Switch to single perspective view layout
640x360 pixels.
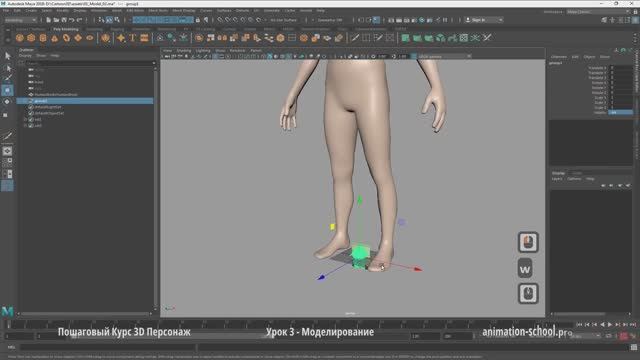(x=7, y=151)
